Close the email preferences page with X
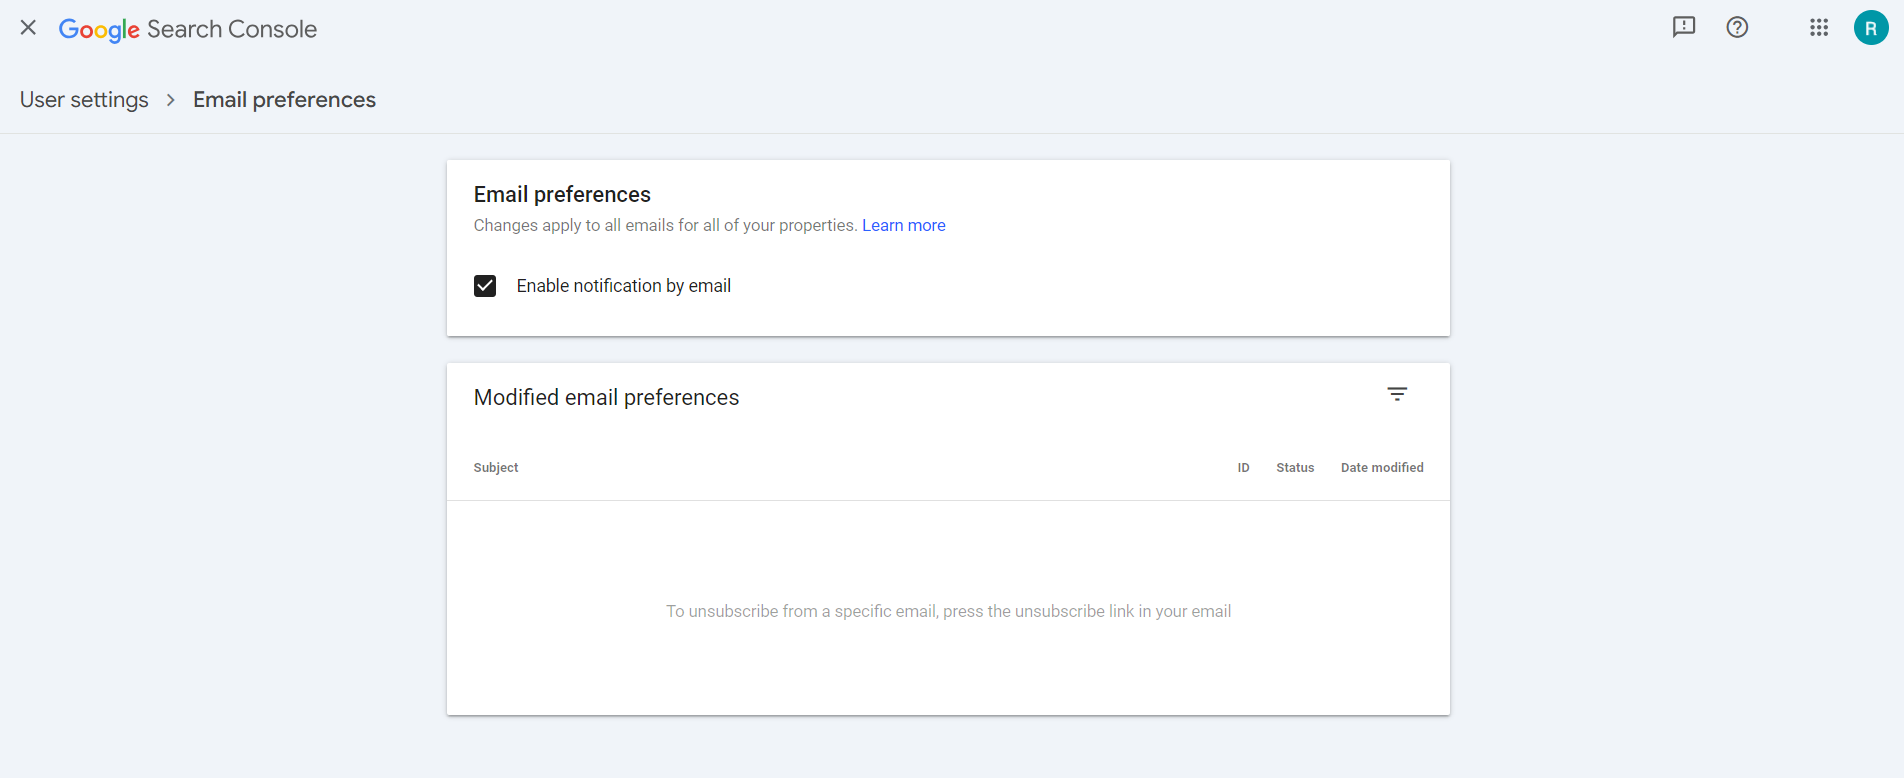Image resolution: width=1904 pixels, height=778 pixels. click(x=28, y=28)
